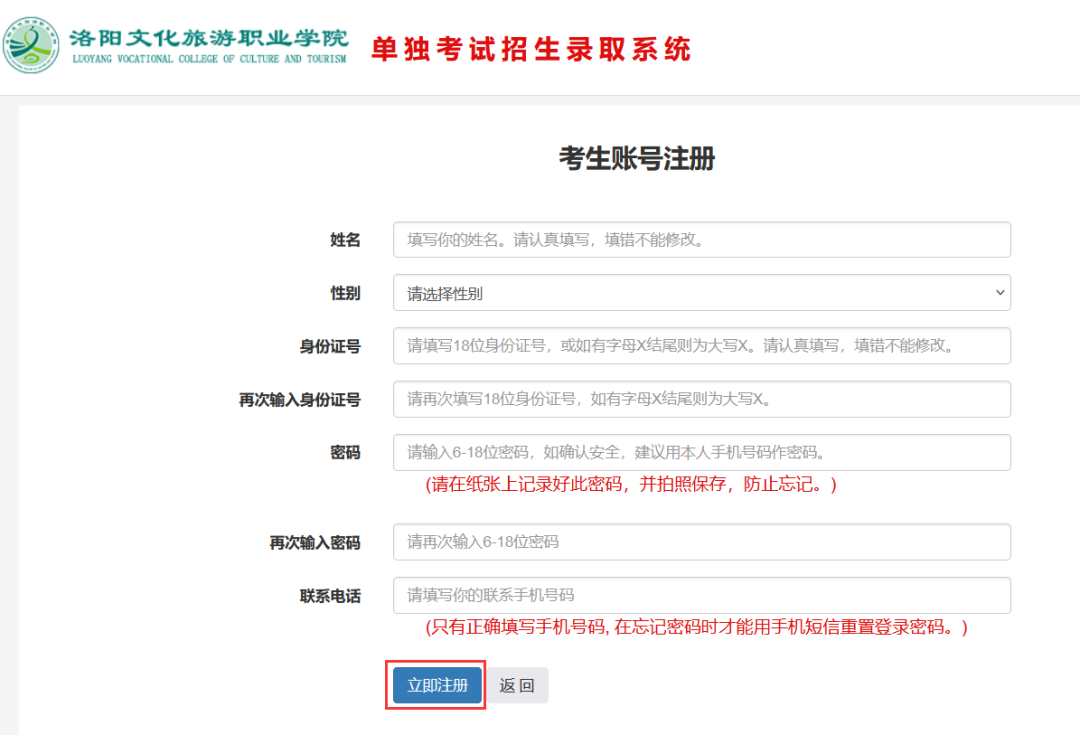The width and height of the screenshot is (1080, 735).
Task: Click the red password reminder note
Action: (631, 485)
